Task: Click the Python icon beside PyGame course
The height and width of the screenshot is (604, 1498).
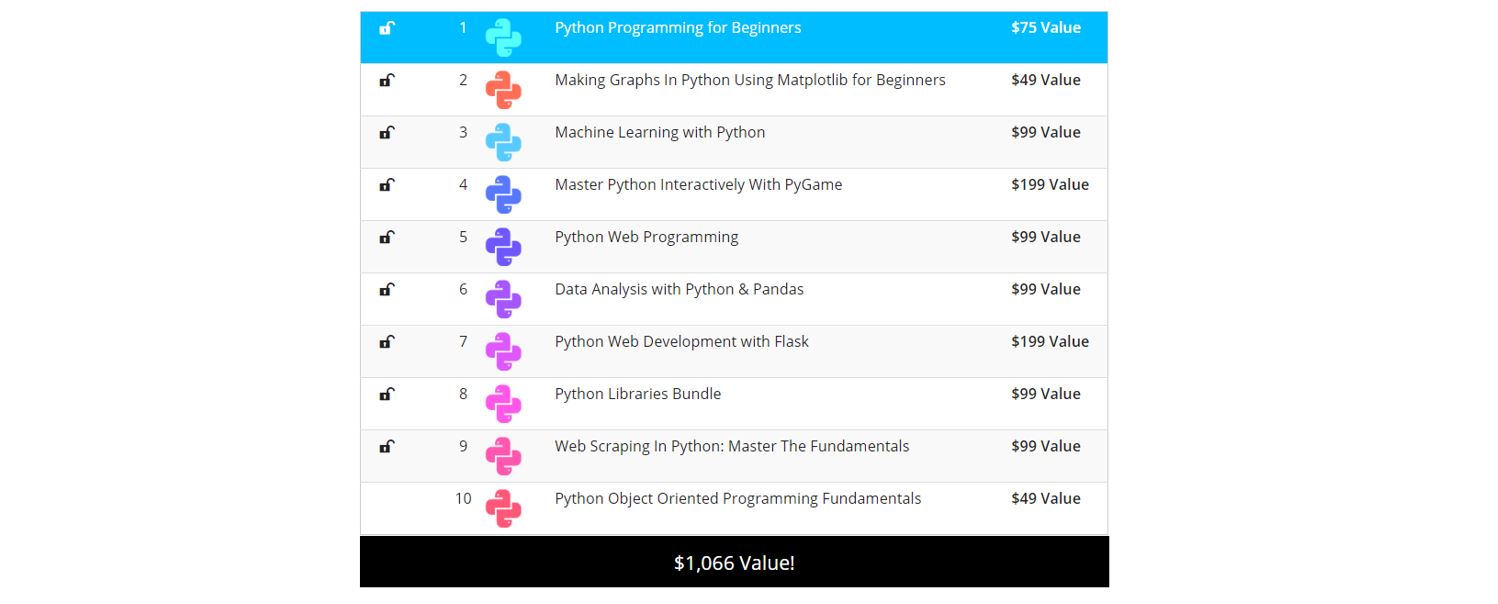Action: pos(503,194)
